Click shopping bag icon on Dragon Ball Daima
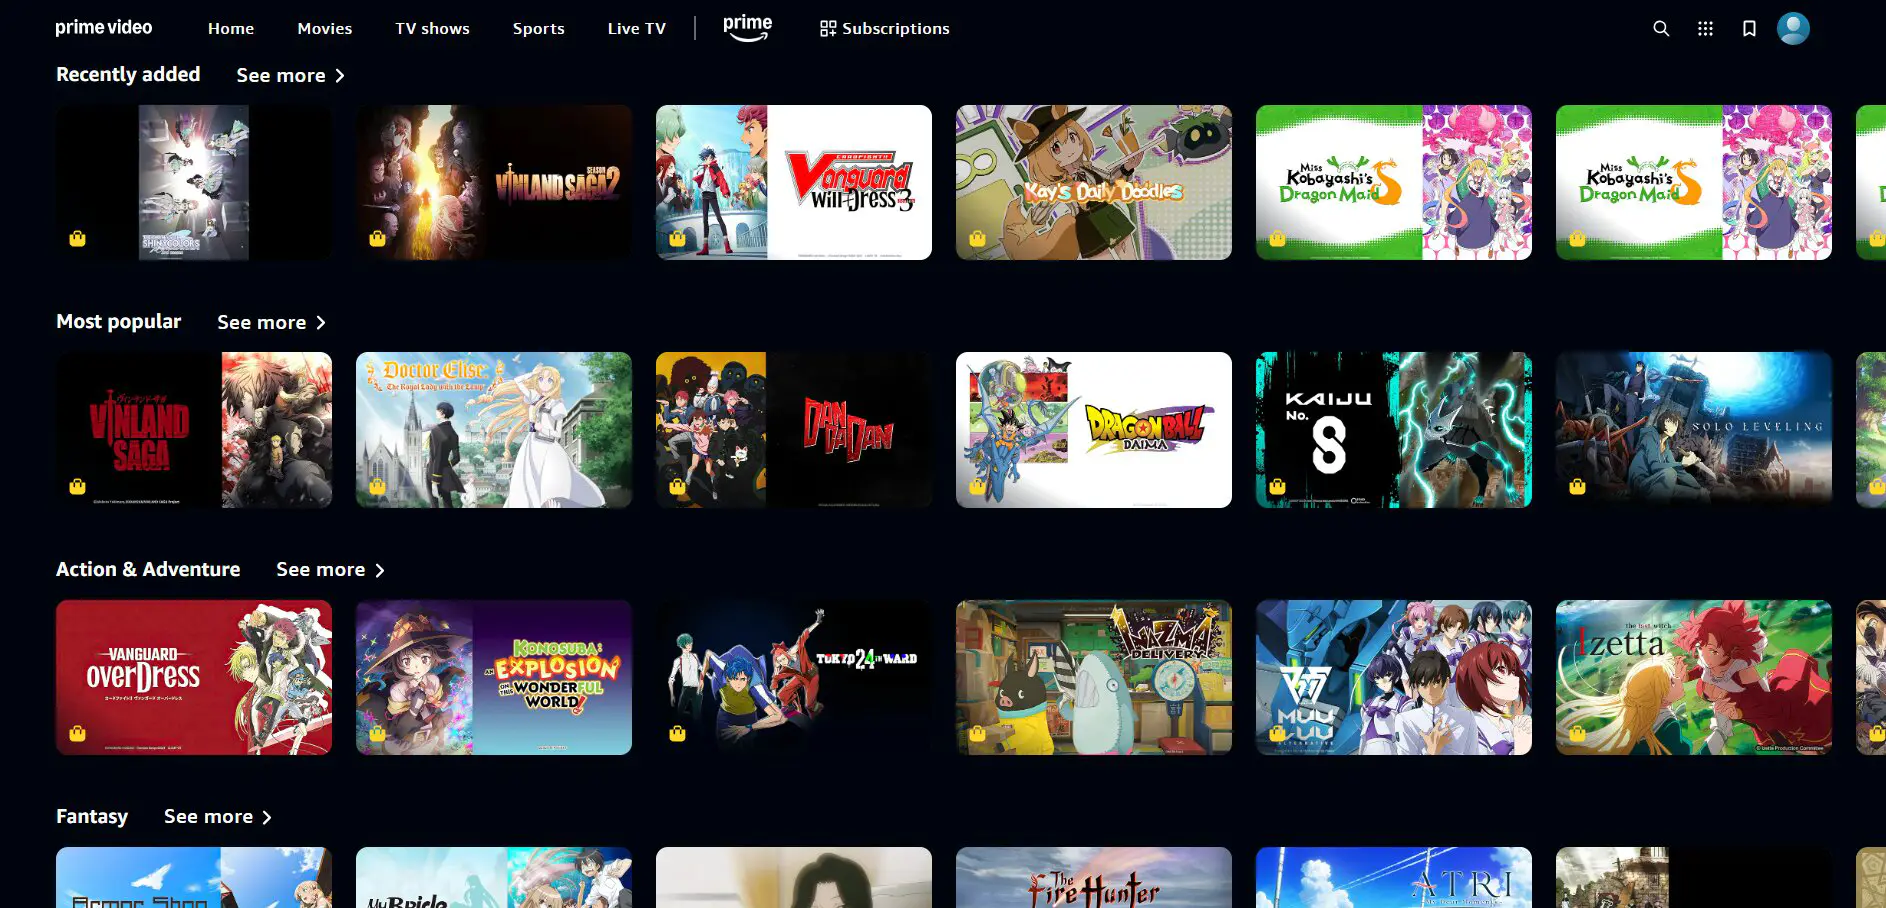Screen dimensions: 1886x908 tap(977, 486)
